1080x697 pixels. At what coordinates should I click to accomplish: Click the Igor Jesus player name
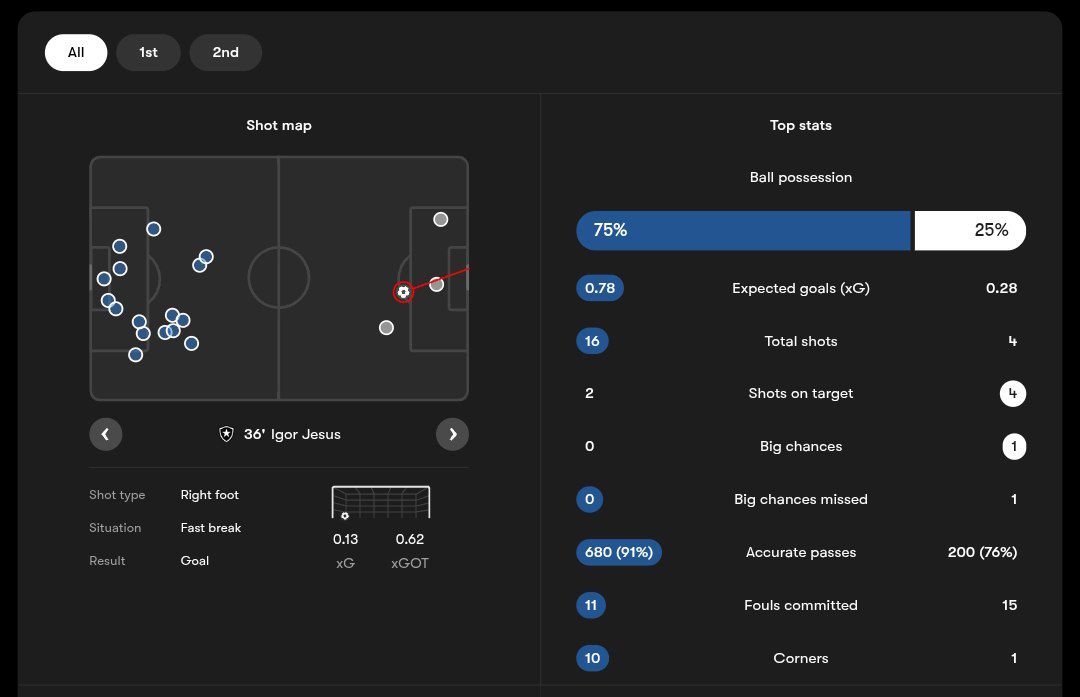pos(306,434)
